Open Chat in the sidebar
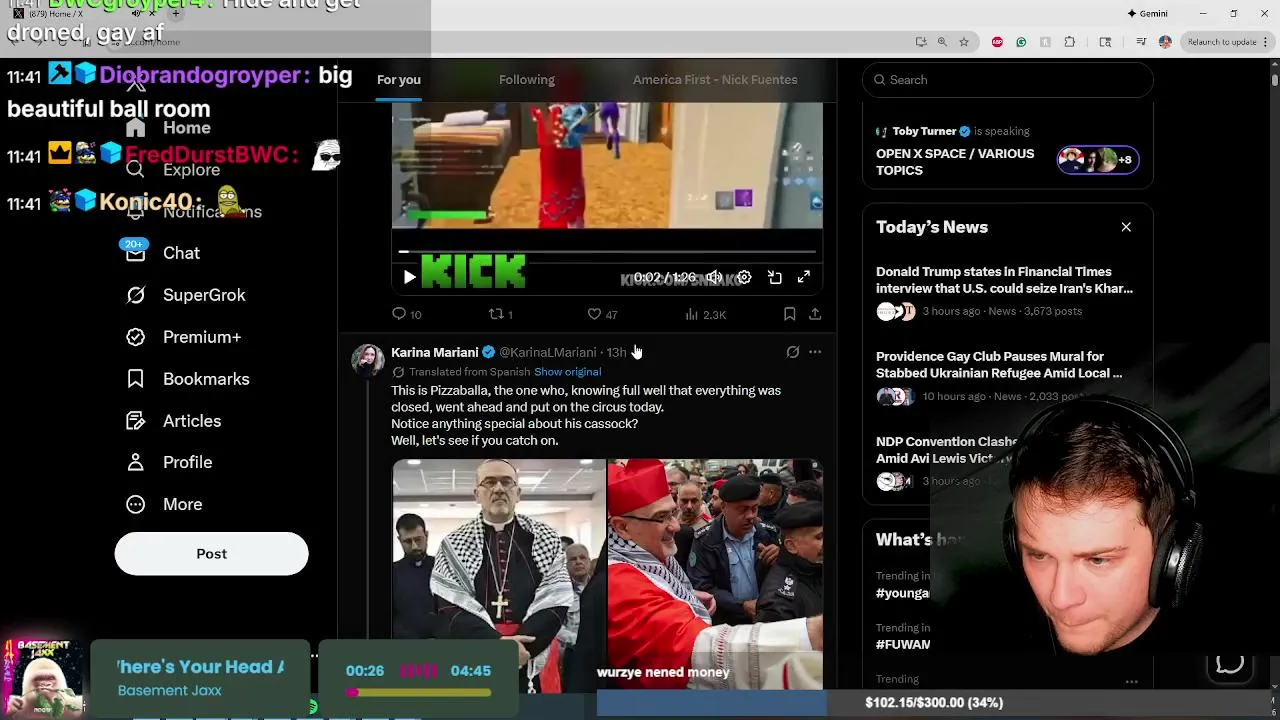This screenshot has width=1280, height=720. [163, 253]
